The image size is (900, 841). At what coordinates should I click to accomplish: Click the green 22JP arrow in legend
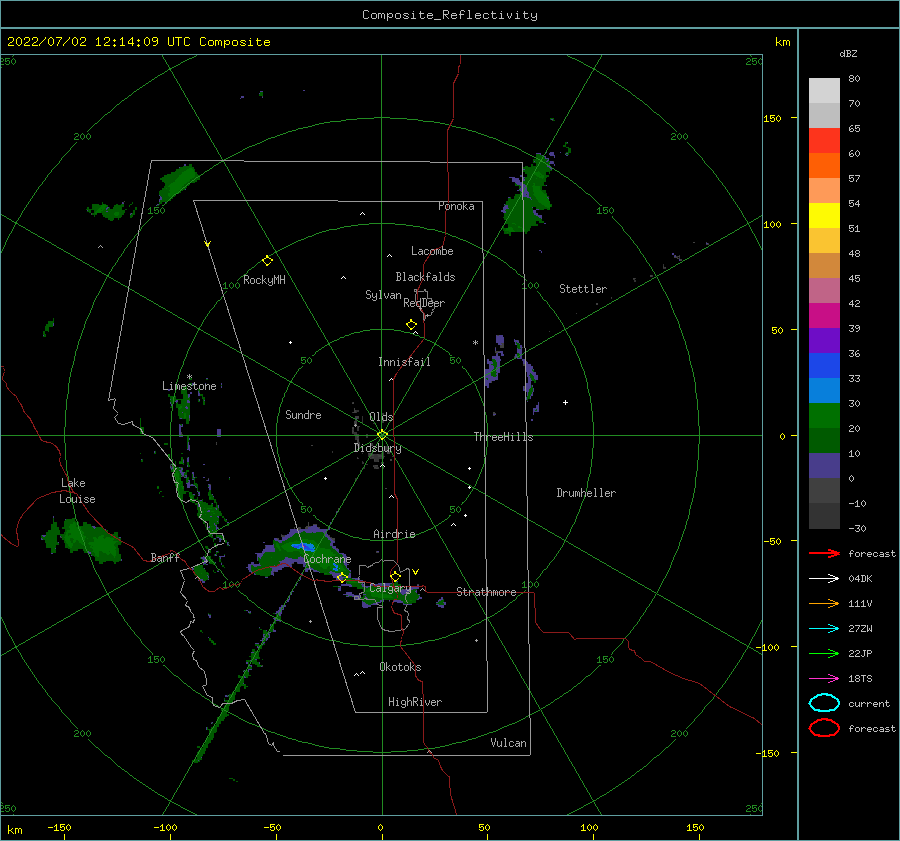point(824,653)
